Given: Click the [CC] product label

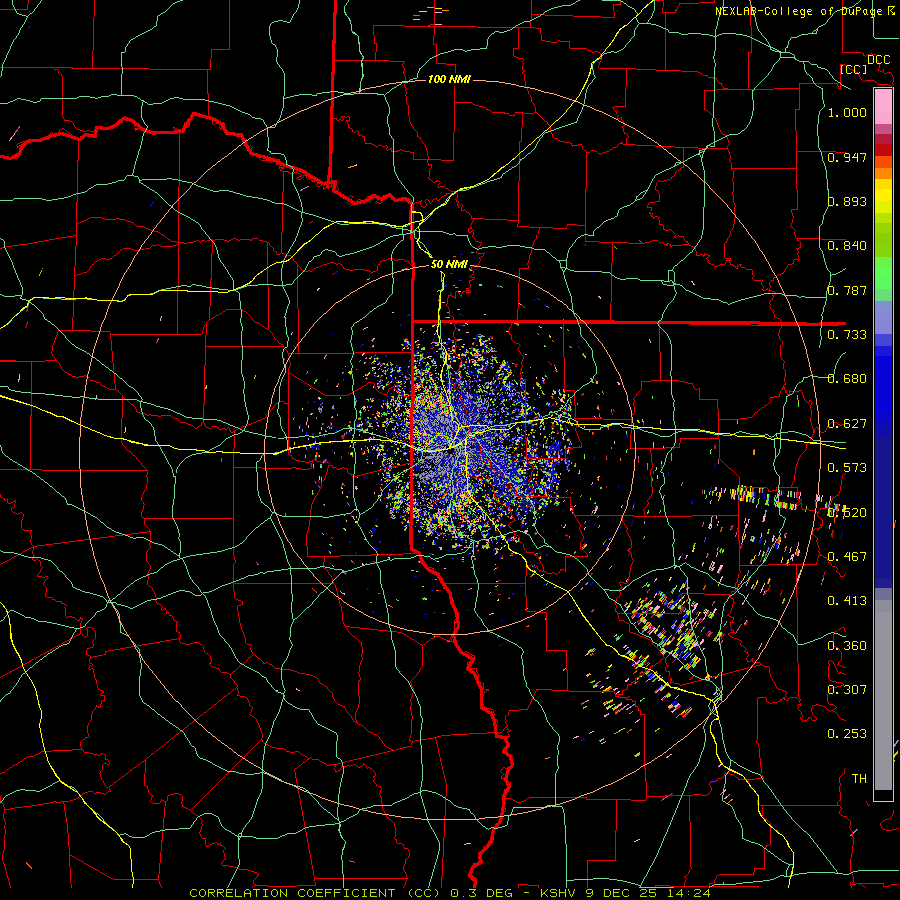Looking at the screenshot, I should click(853, 69).
